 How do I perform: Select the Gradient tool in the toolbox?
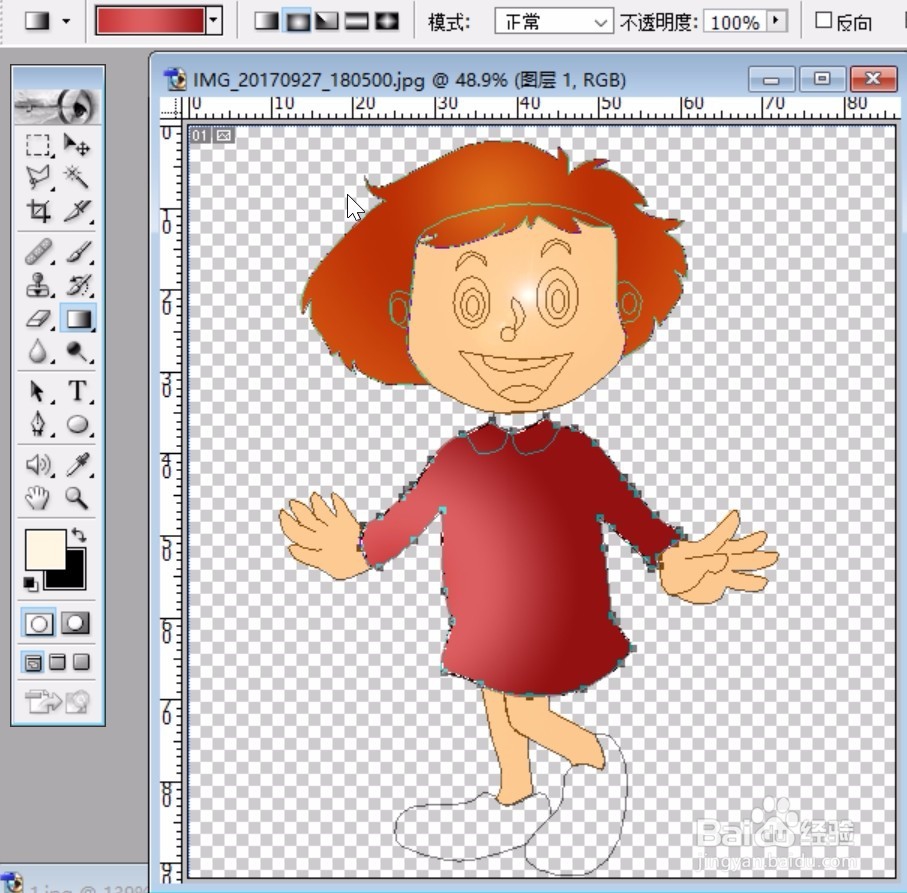click(x=78, y=319)
